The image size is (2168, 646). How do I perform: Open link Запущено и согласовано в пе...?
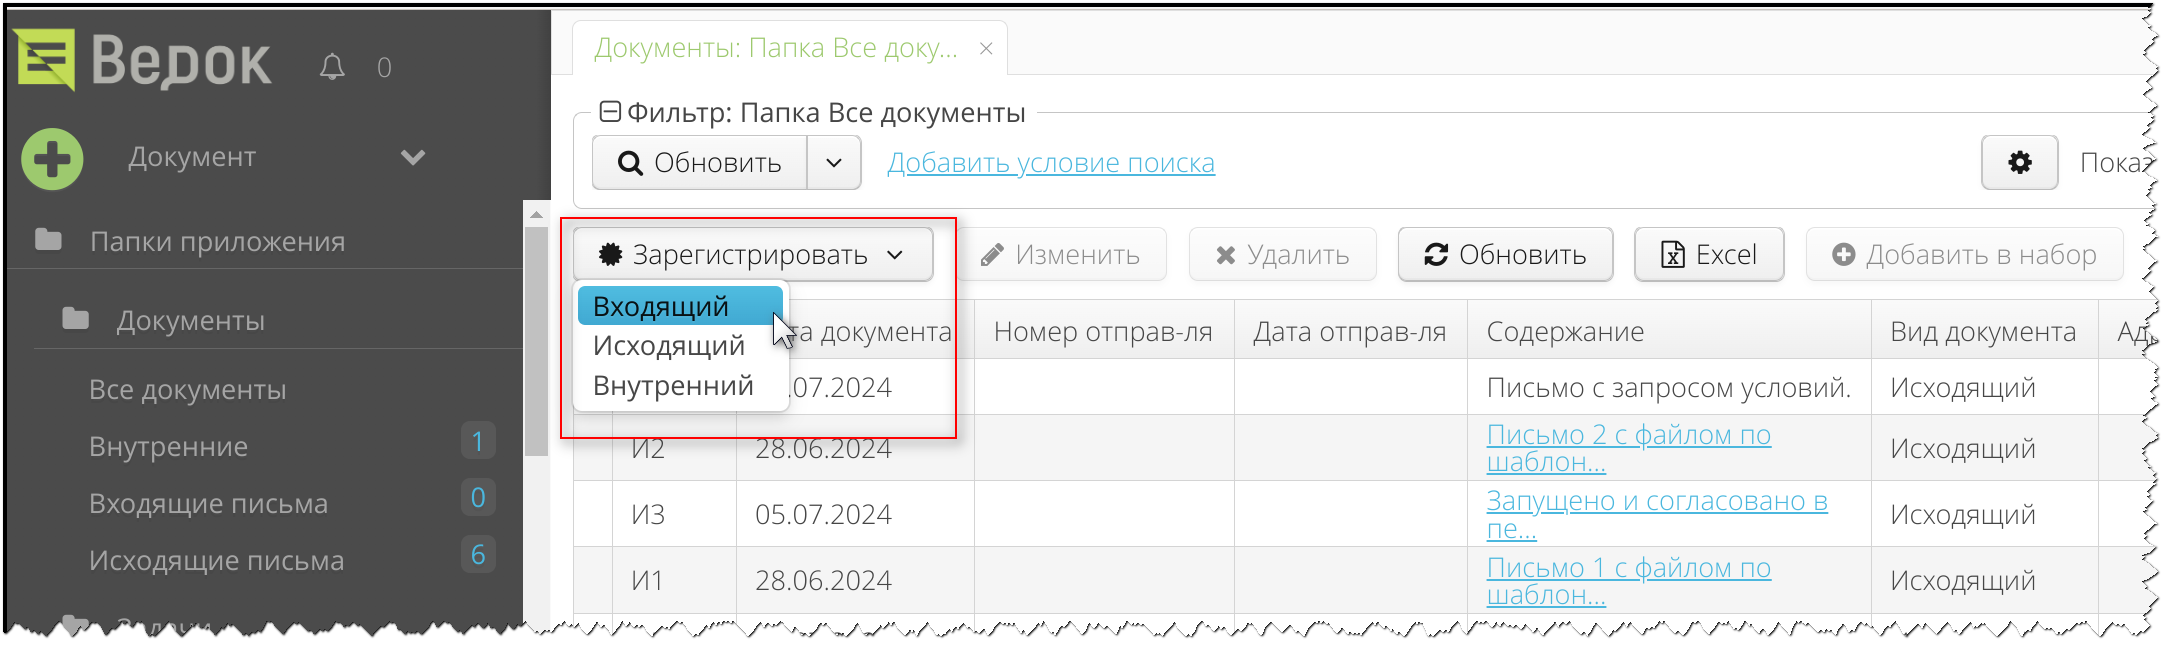click(1657, 514)
